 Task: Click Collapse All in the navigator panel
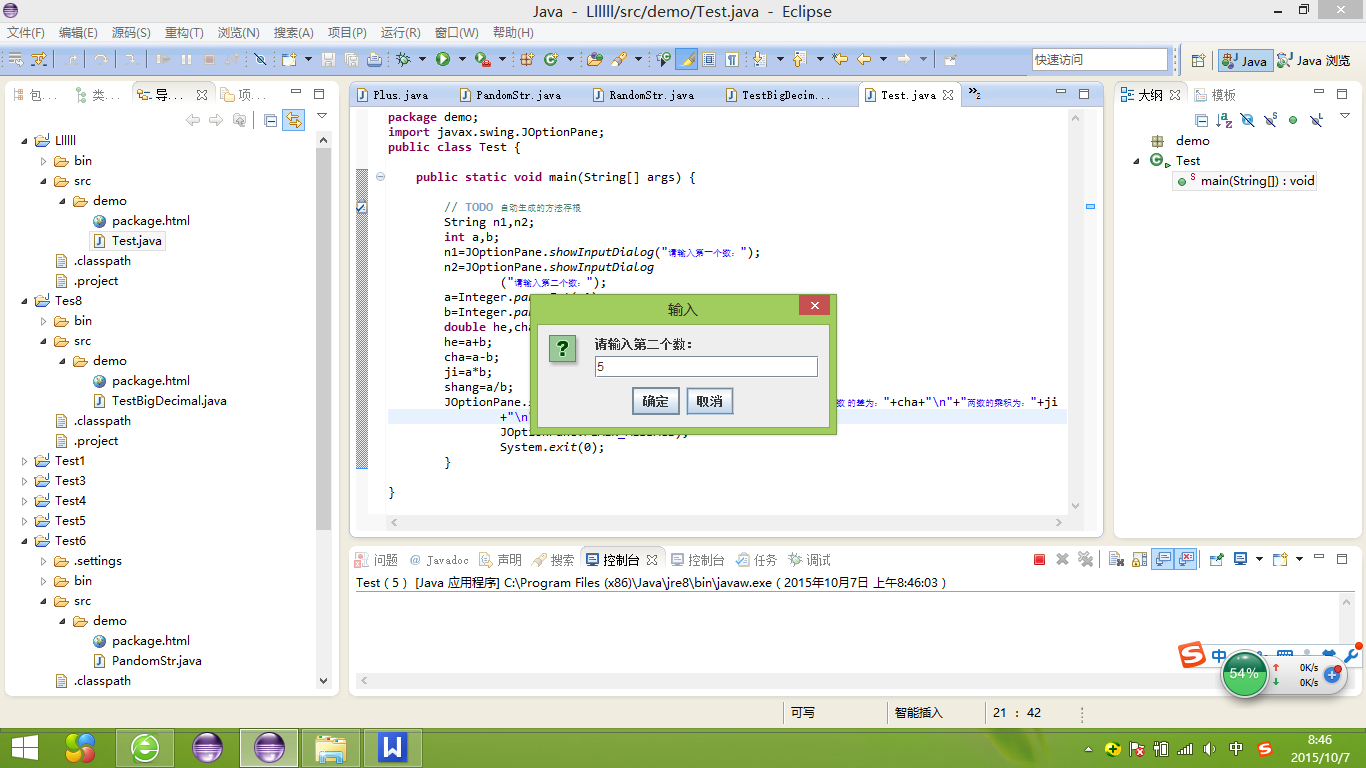click(270, 120)
